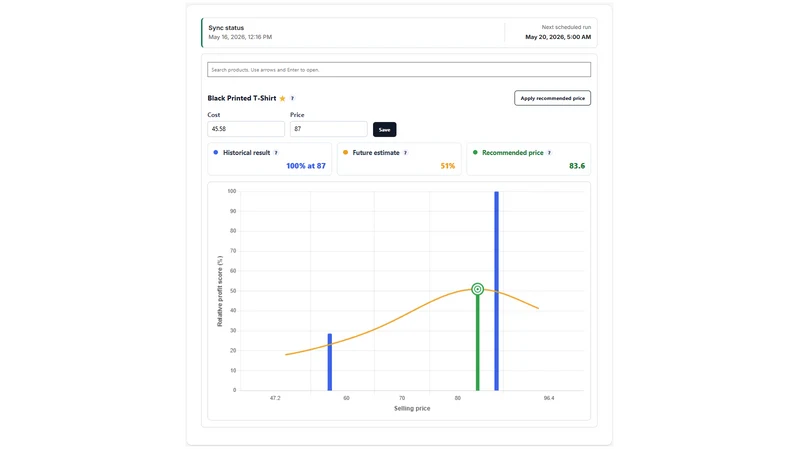Focus the Cost input field
The width and height of the screenshot is (800, 450).
pos(246,129)
